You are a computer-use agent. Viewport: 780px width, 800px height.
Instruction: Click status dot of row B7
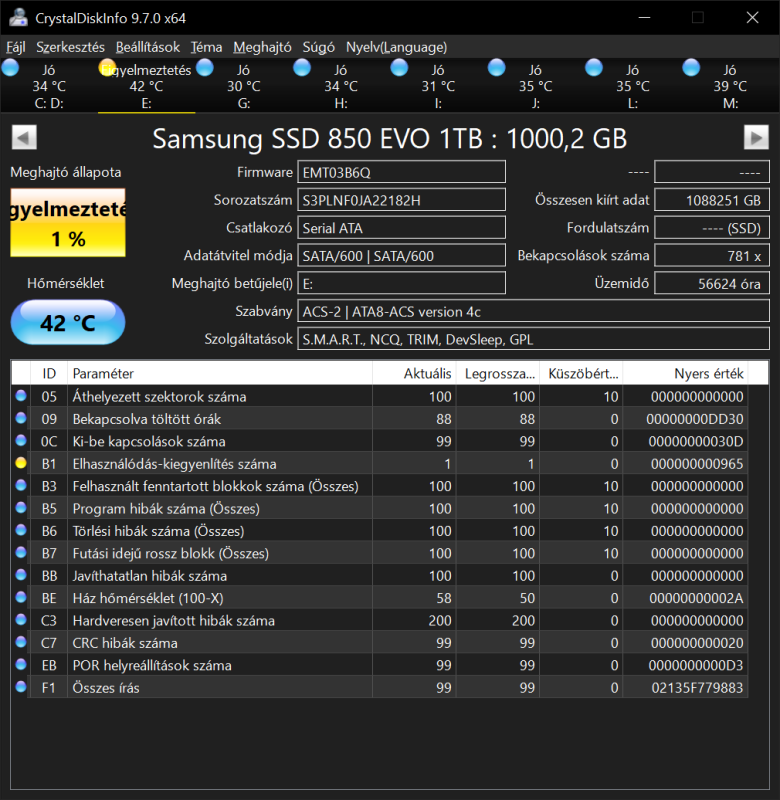21,553
